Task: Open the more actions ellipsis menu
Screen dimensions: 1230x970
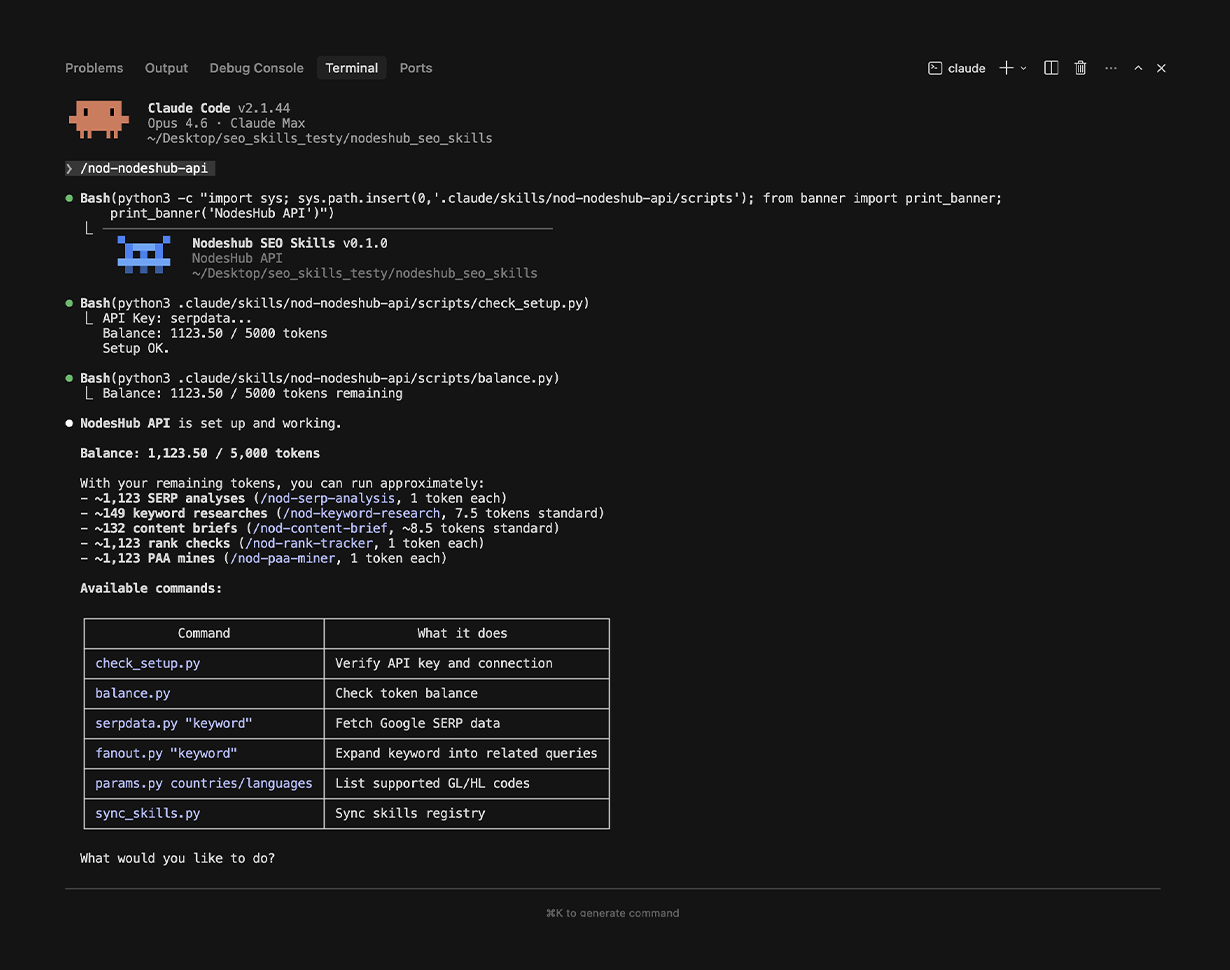Action: click(x=1111, y=68)
